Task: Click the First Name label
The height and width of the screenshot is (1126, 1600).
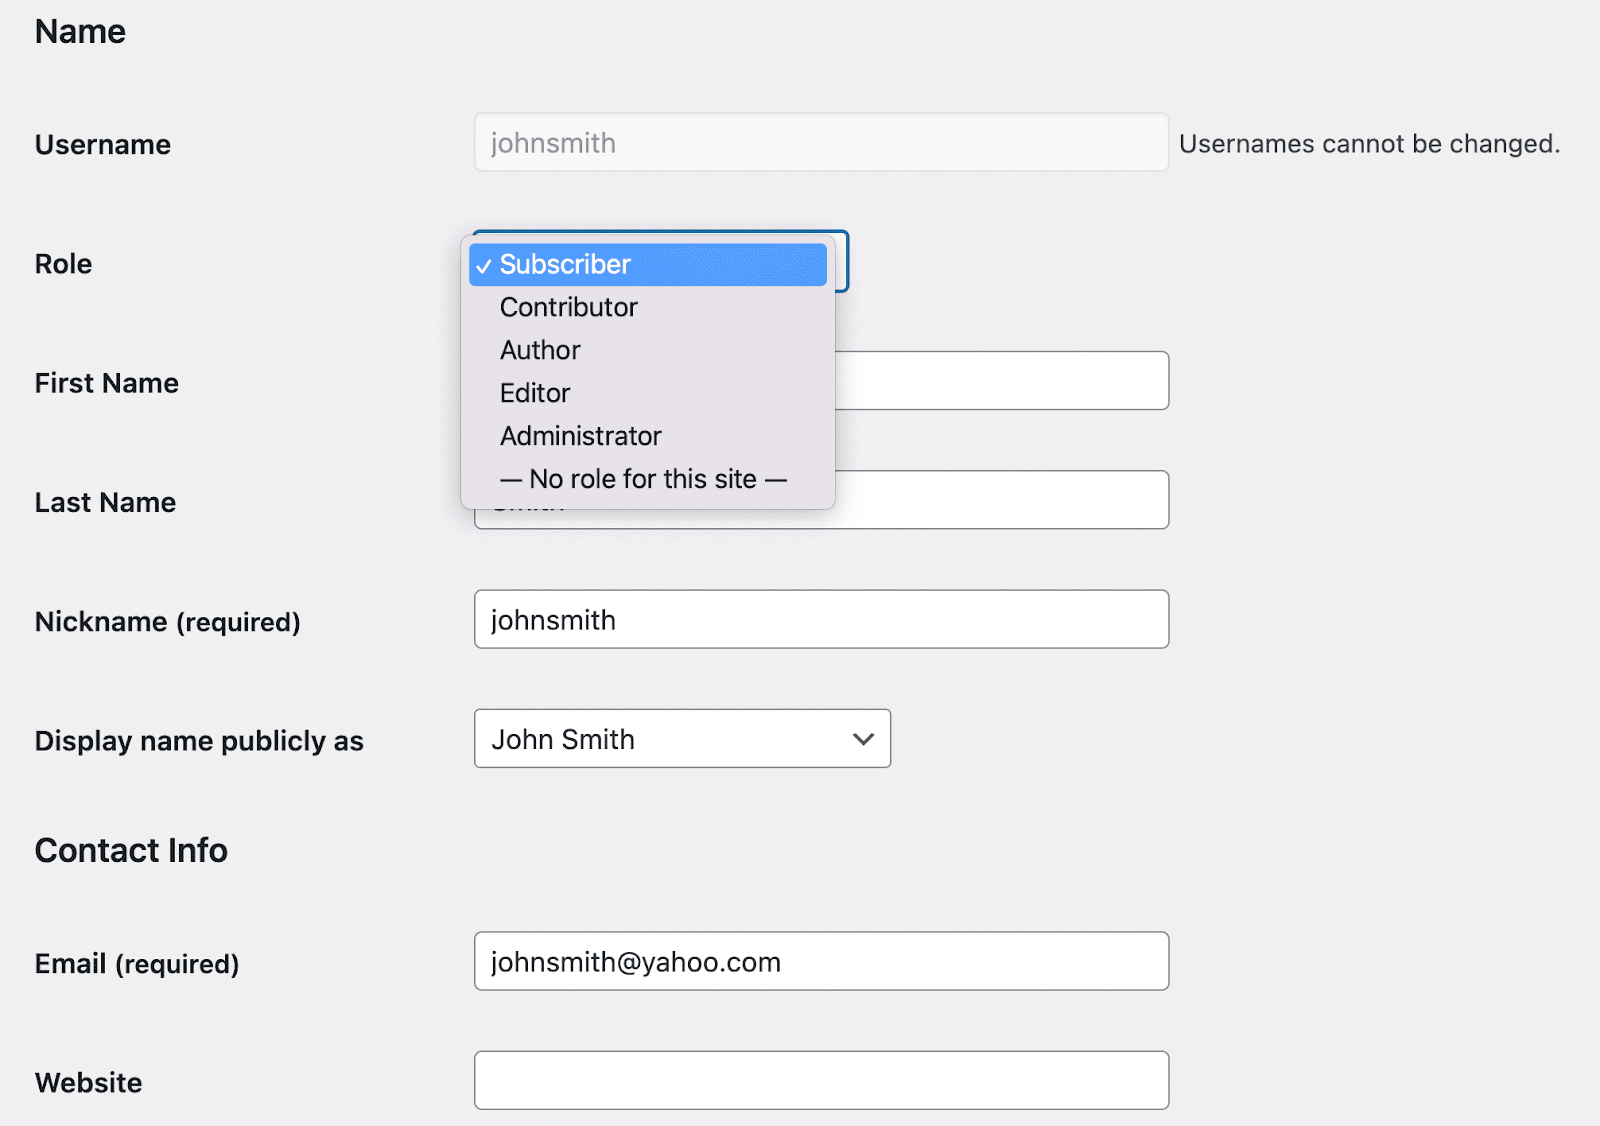Action: [106, 383]
